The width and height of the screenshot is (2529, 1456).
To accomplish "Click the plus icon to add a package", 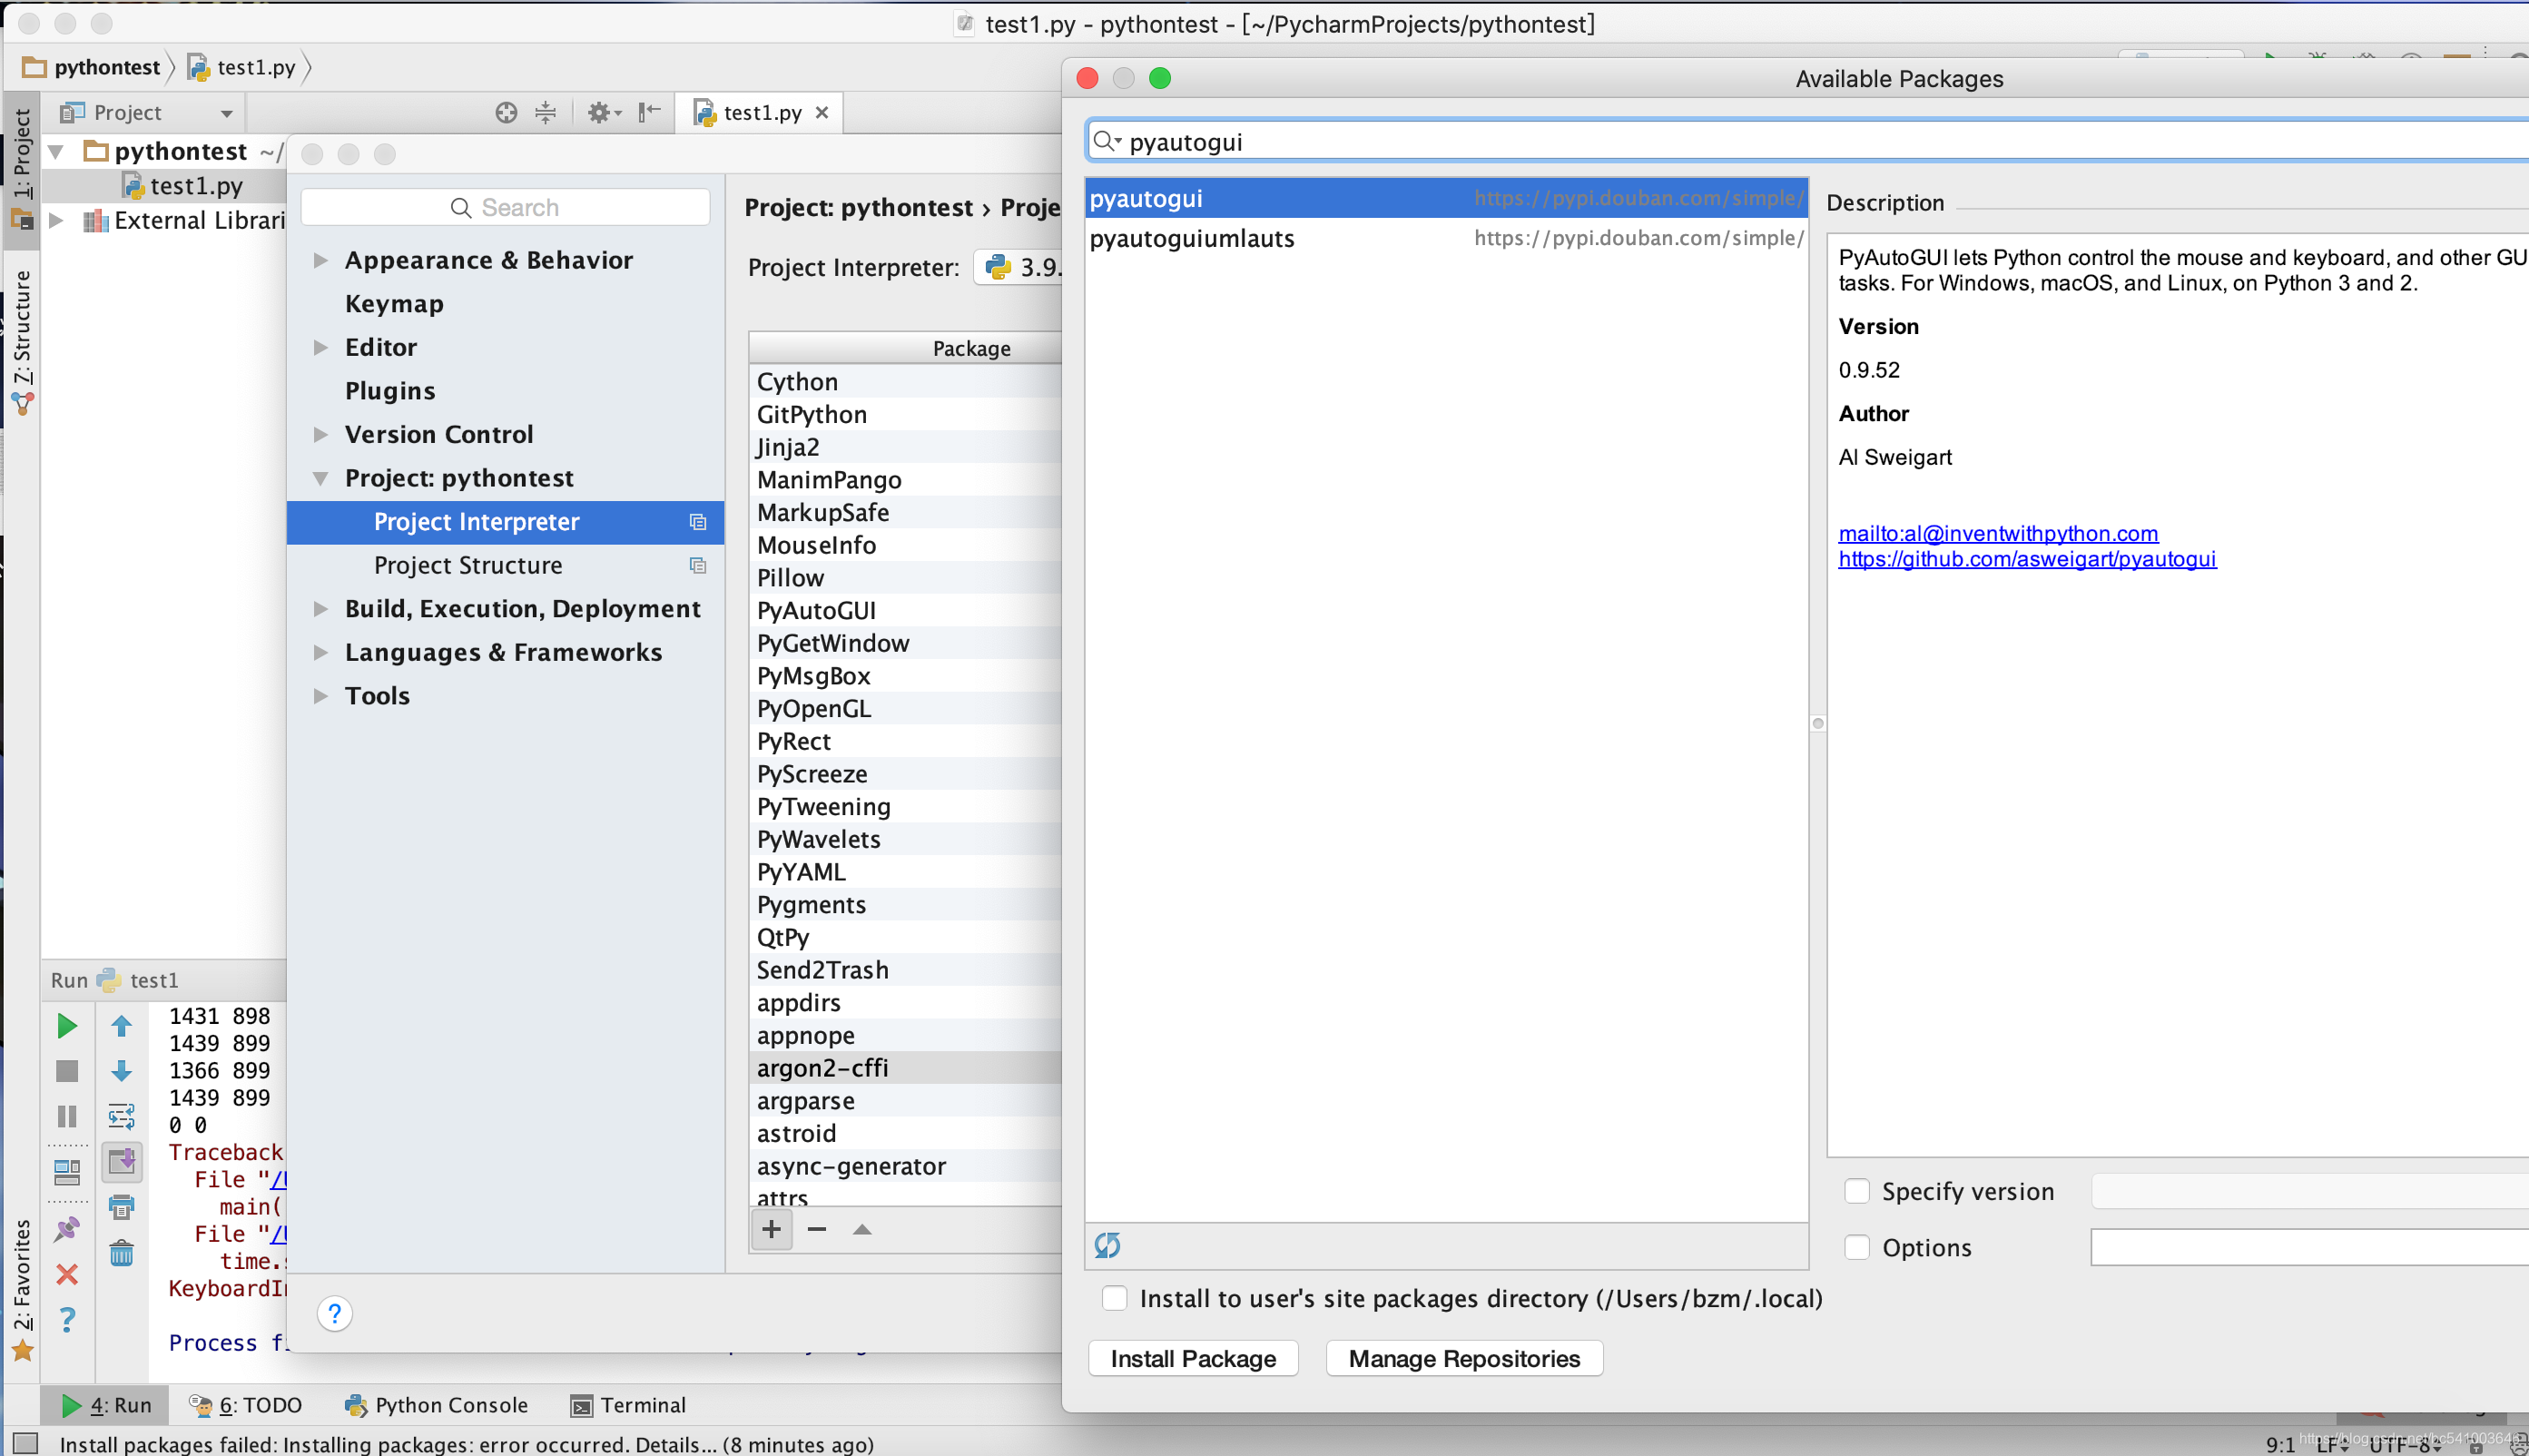I will click(x=771, y=1229).
